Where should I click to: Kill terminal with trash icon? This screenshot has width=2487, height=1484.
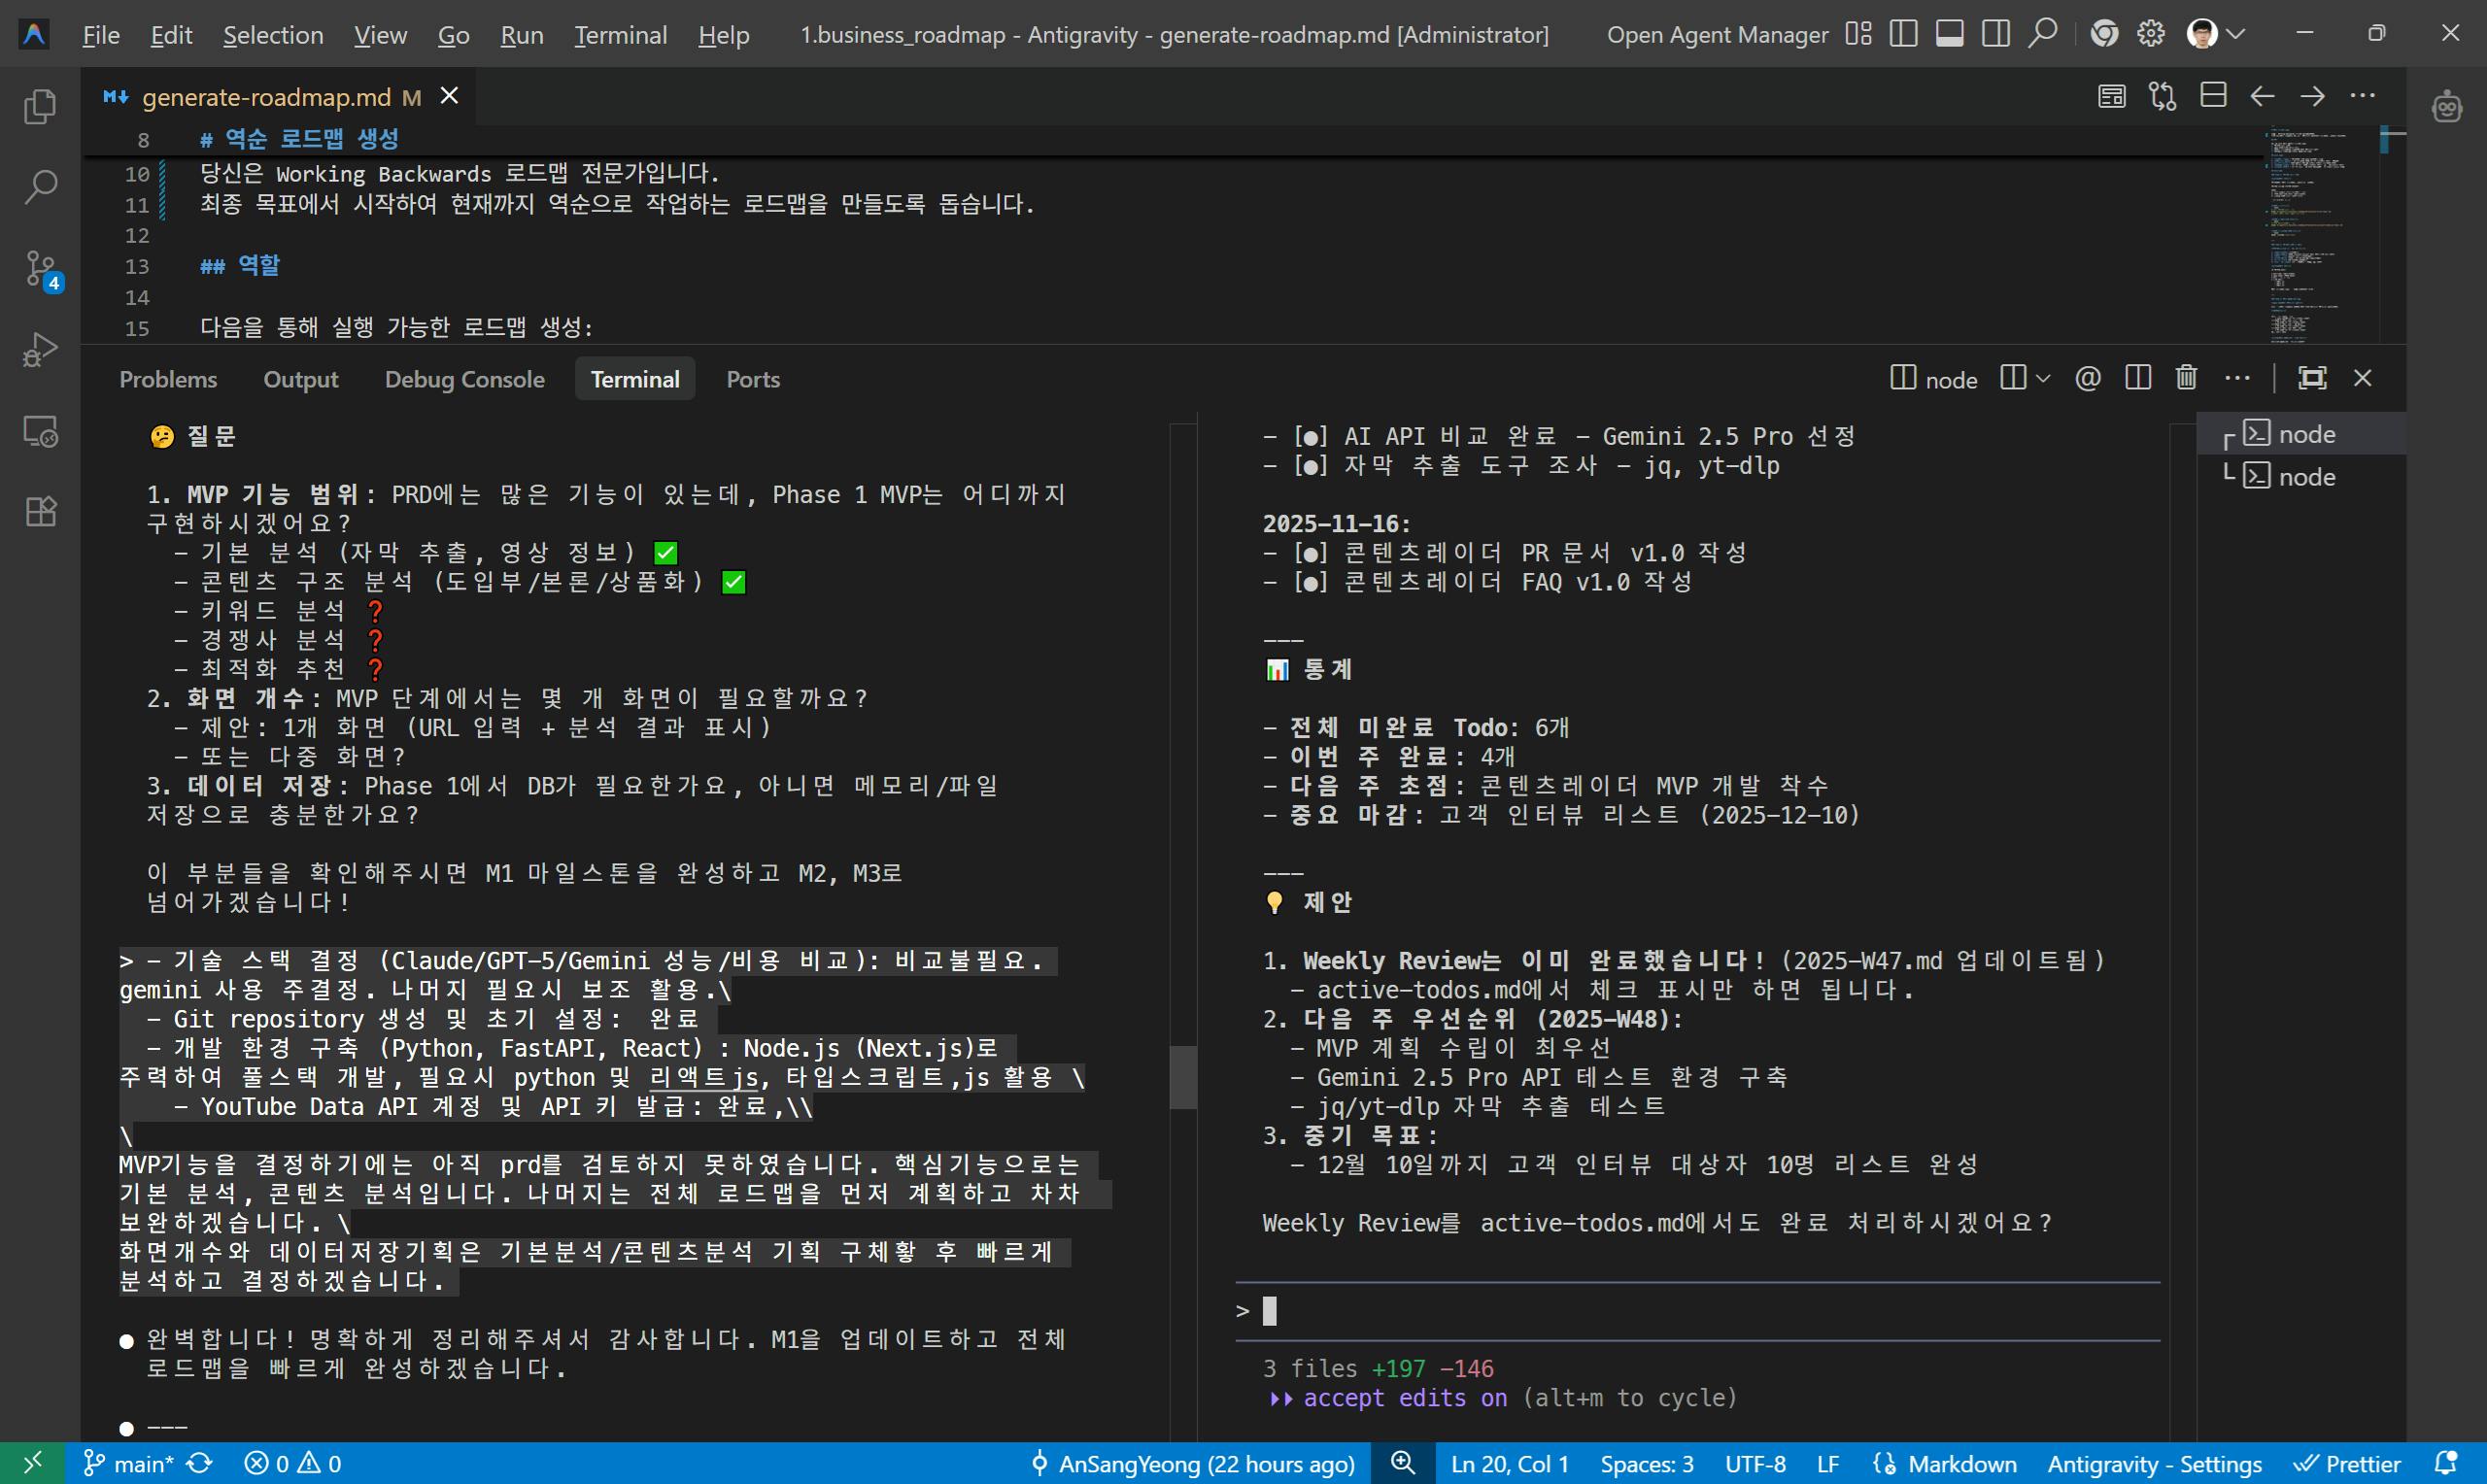2186,378
